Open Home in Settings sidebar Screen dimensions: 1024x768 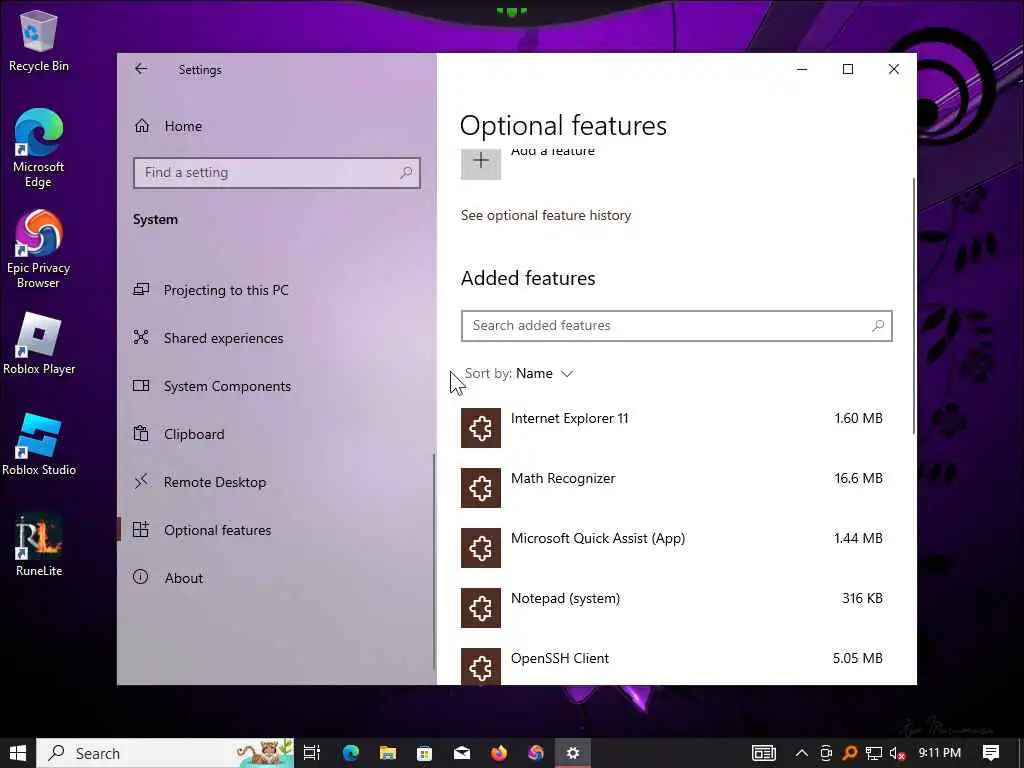(168, 126)
